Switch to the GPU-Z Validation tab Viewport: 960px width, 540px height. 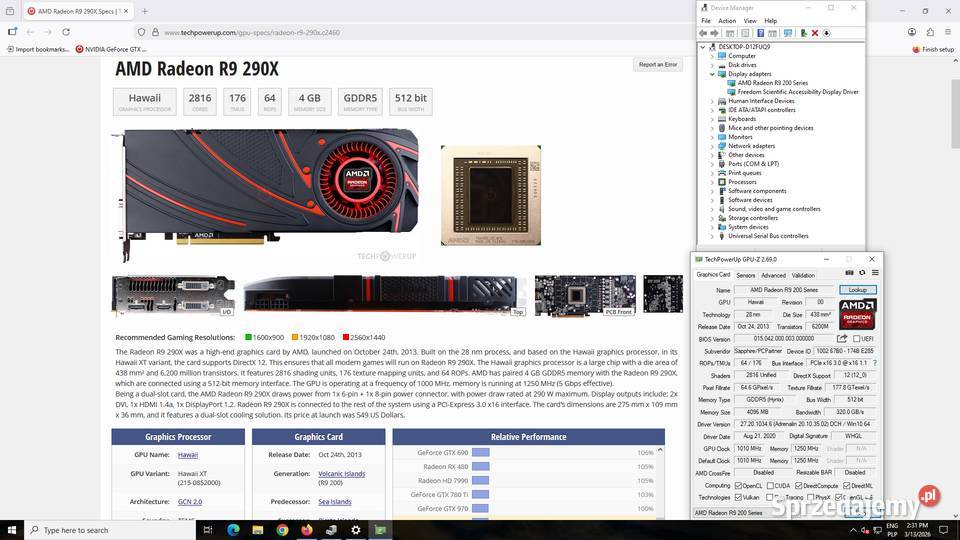803,275
